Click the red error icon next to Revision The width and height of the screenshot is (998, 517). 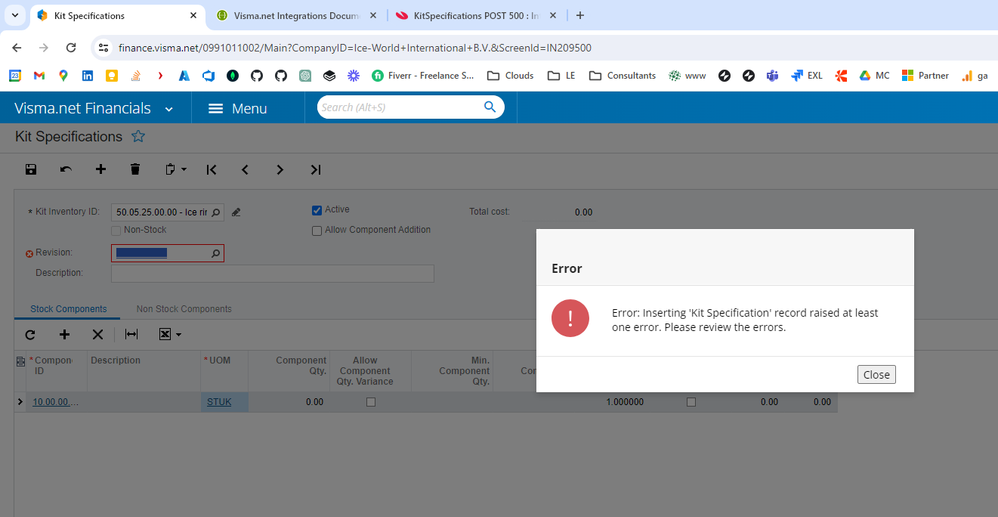point(29,253)
